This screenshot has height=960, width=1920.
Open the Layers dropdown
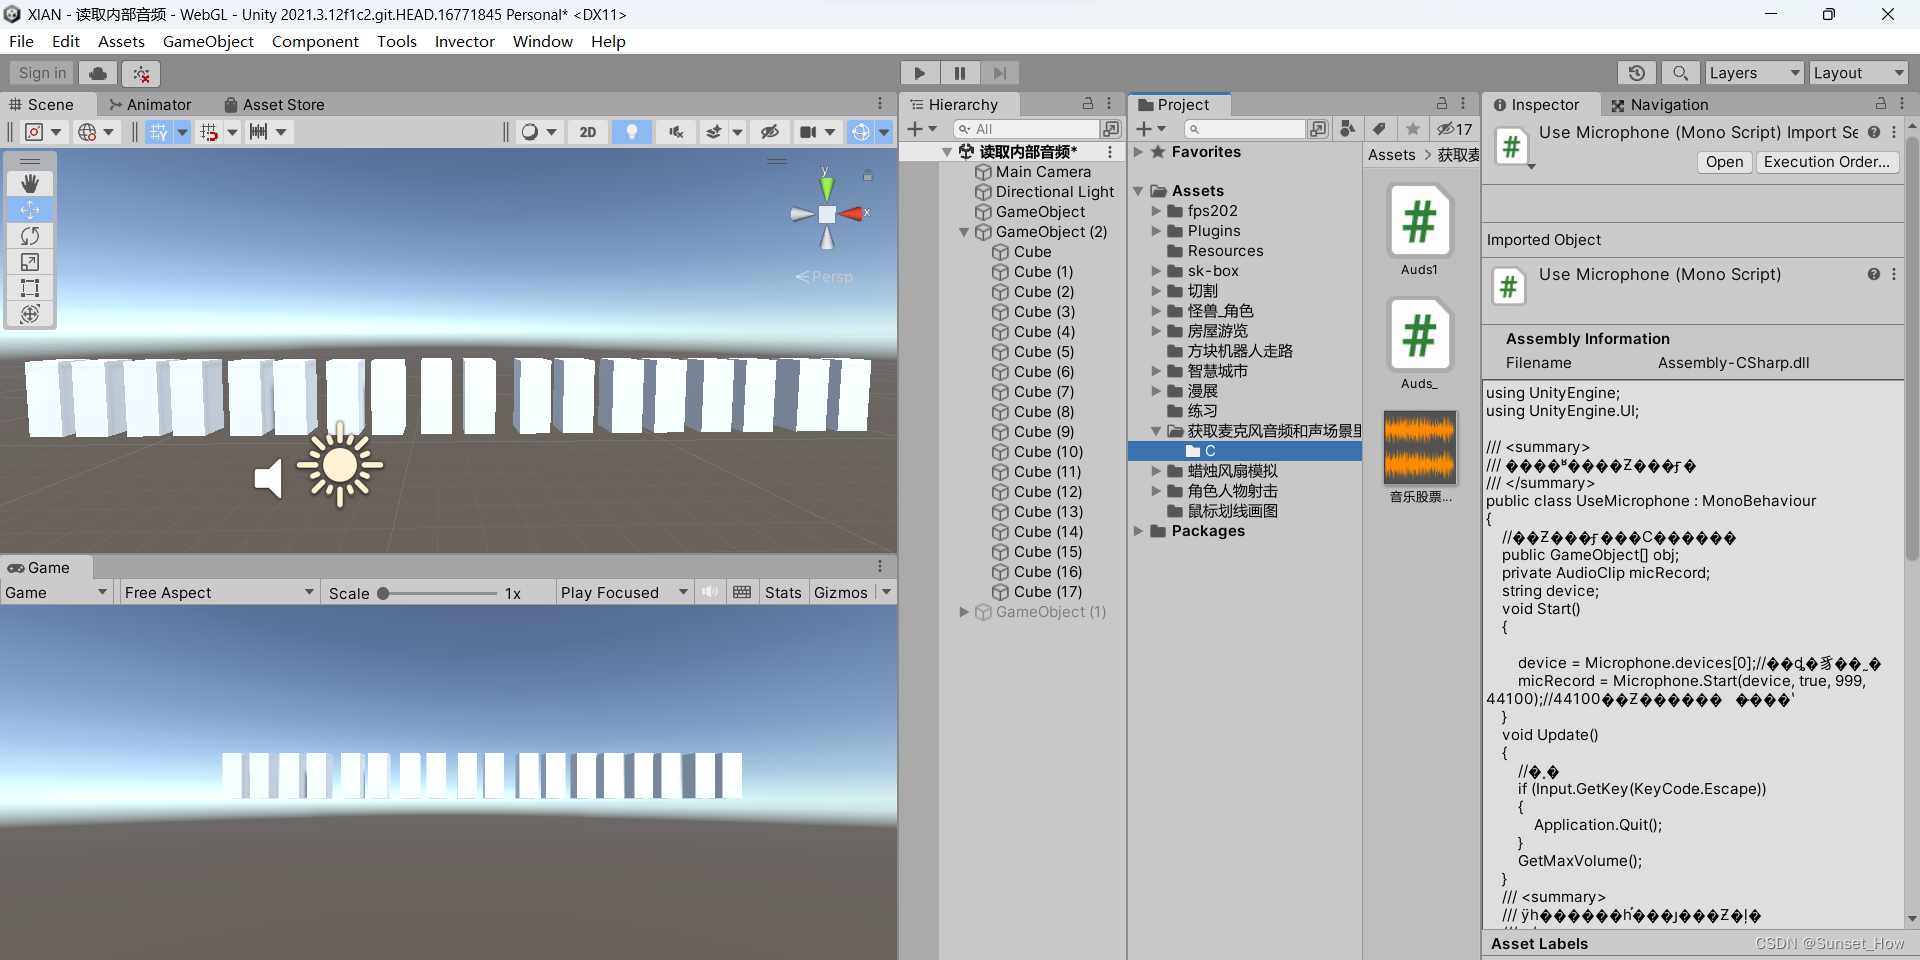pyautogui.click(x=1752, y=72)
